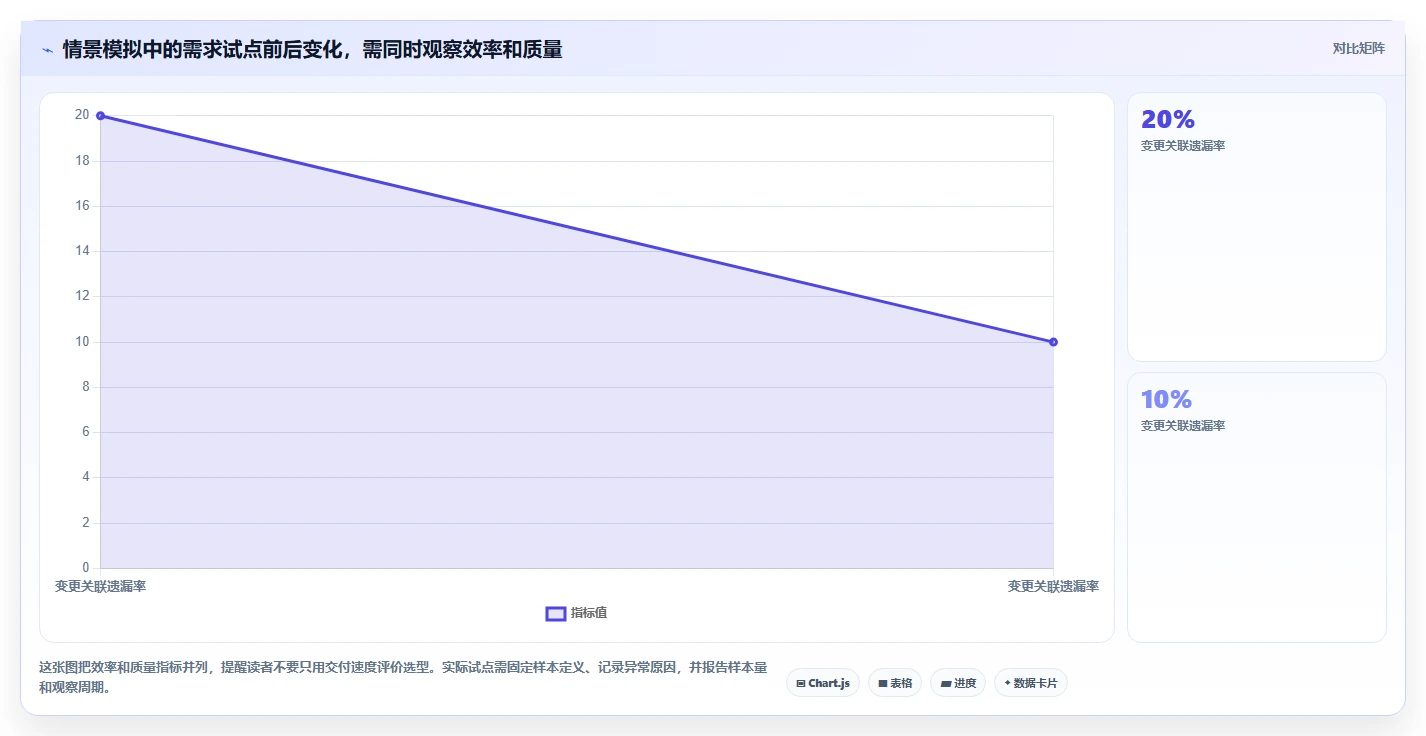Click the description paragraph below the chart
This screenshot has height=736, width=1426.
404,677
